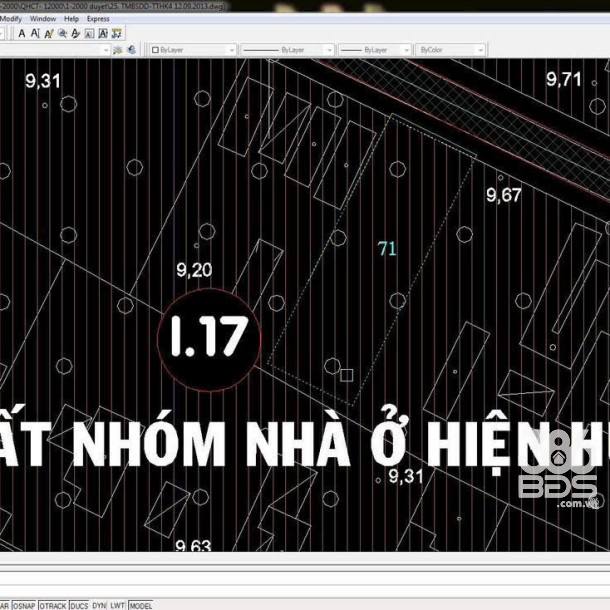Toggle OSNAP in the status bar

[x=24, y=606]
